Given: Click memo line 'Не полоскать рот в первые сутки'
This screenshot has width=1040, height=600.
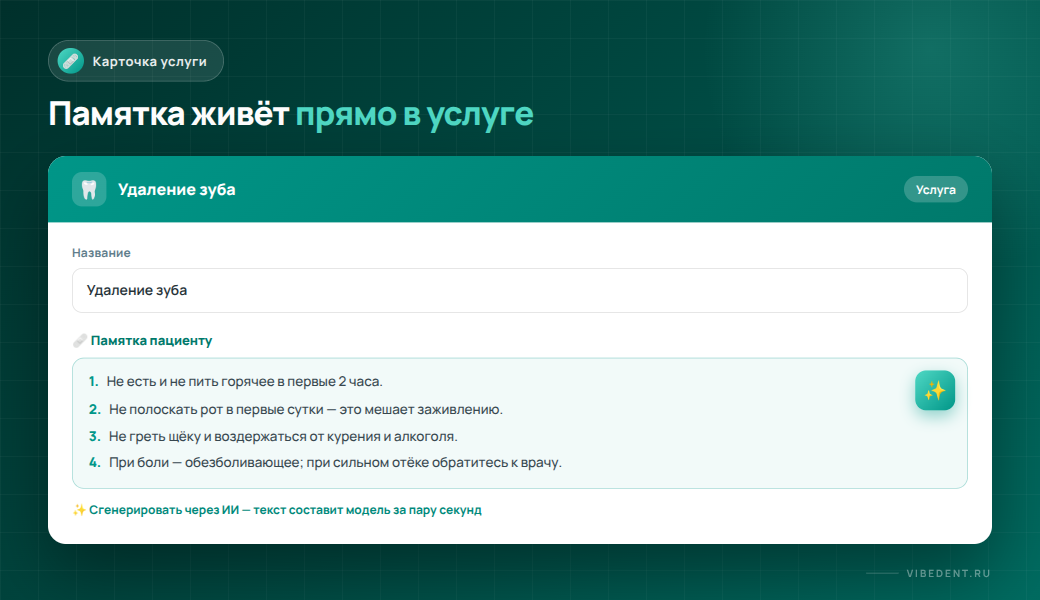Looking at the screenshot, I should [x=296, y=410].
